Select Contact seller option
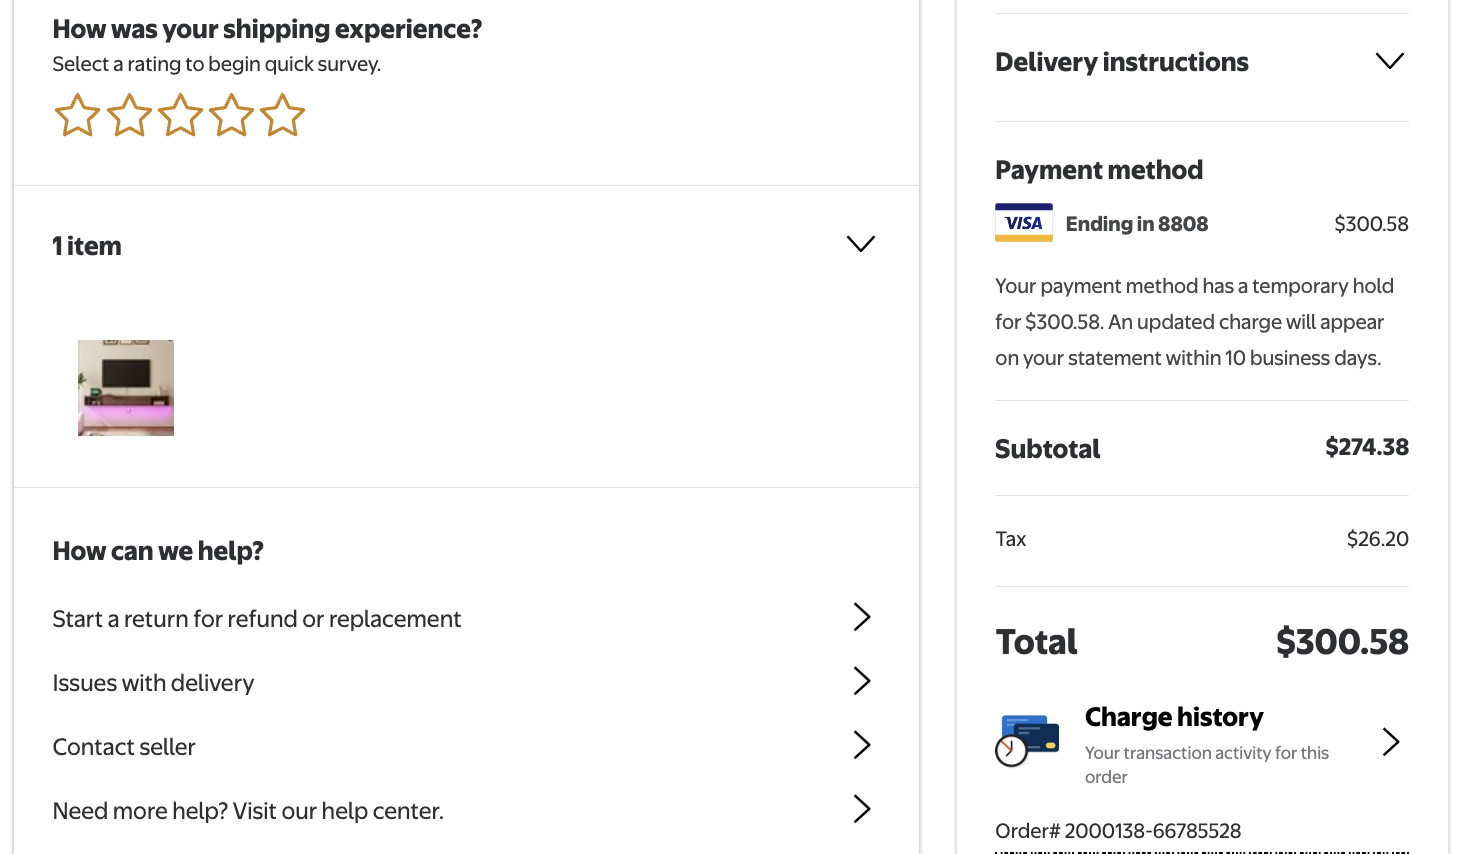The width and height of the screenshot is (1466, 854). coord(124,747)
